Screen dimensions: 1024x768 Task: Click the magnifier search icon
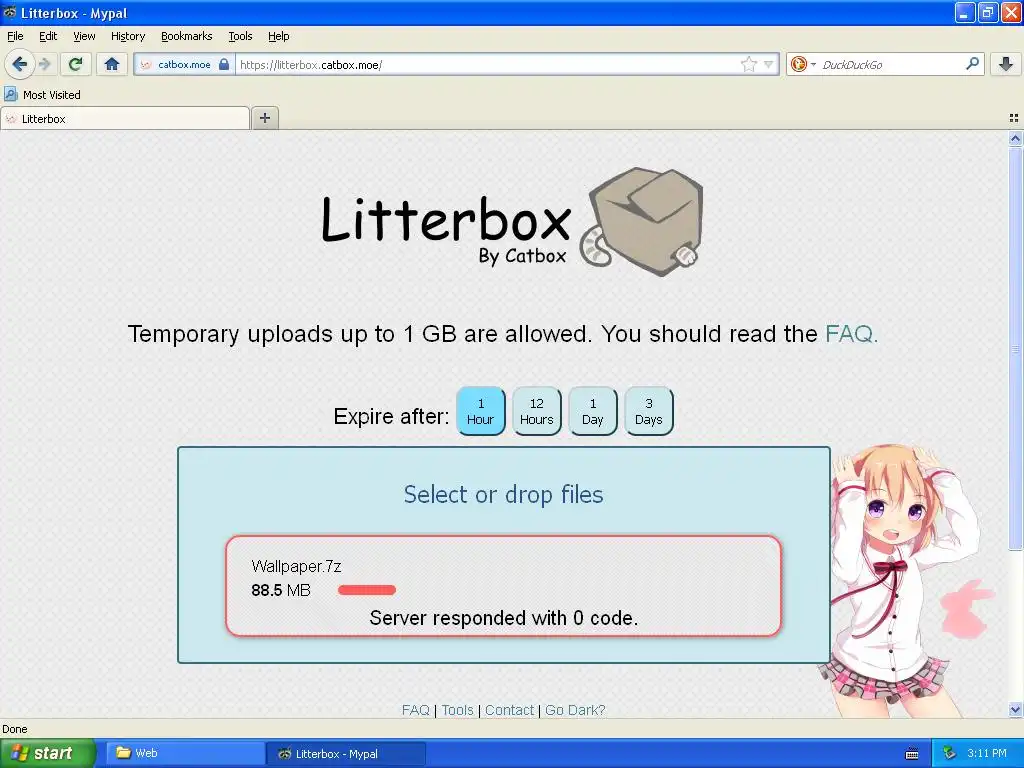coord(972,63)
